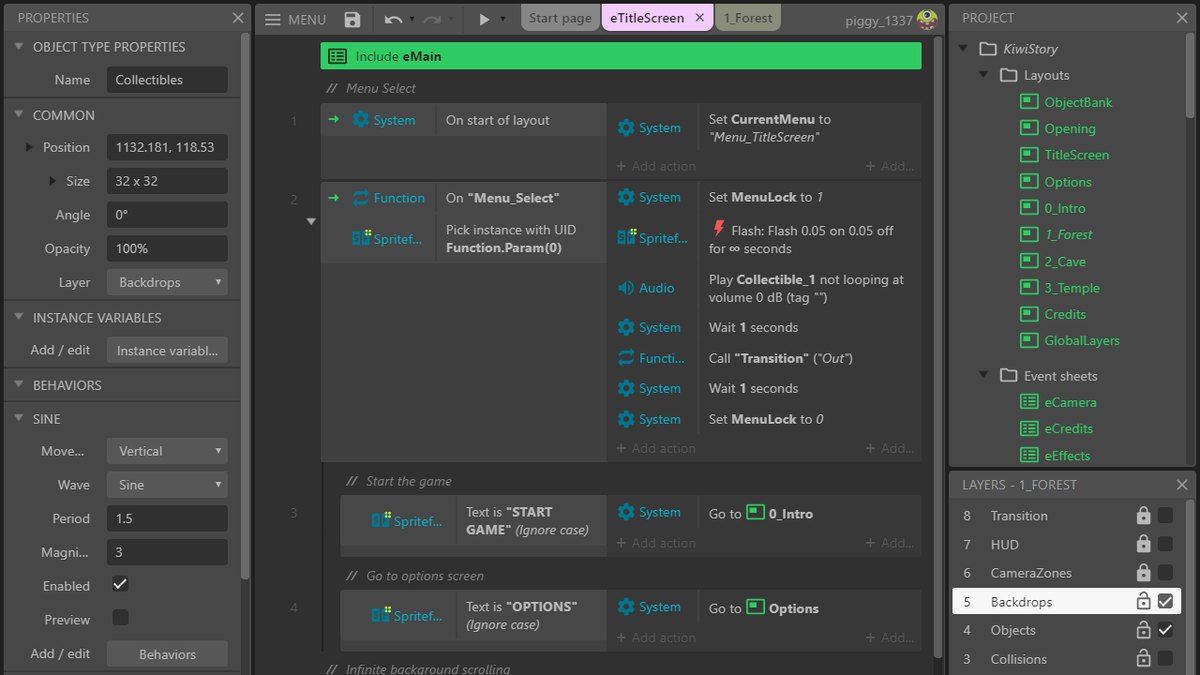This screenshot has height=675, width=1200.
Task: Click the Period input field
Action: point(167,519)
